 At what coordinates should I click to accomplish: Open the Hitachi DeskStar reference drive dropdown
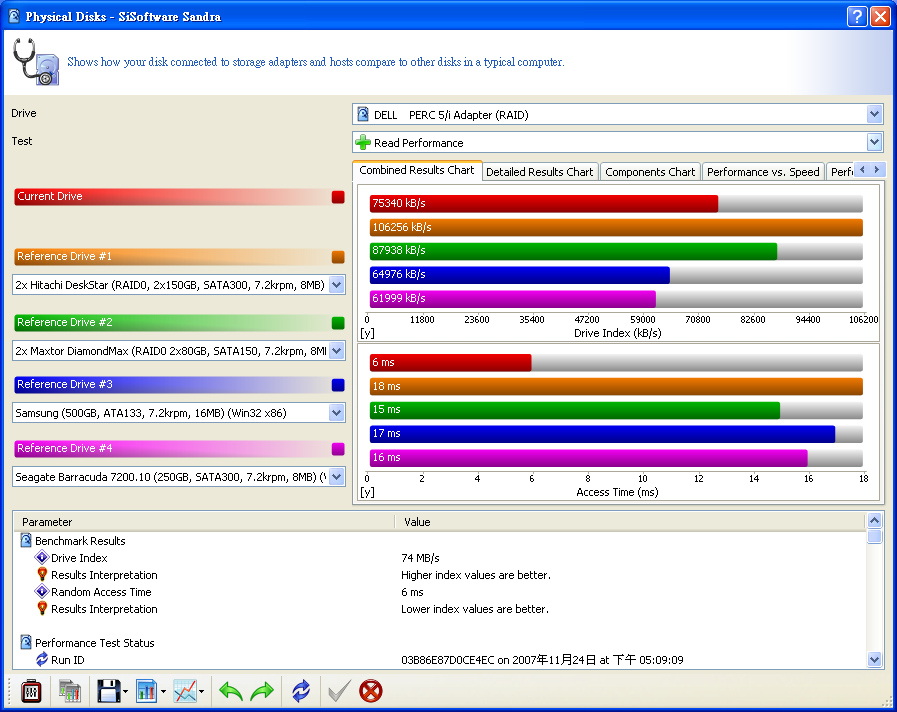[337, 285]
